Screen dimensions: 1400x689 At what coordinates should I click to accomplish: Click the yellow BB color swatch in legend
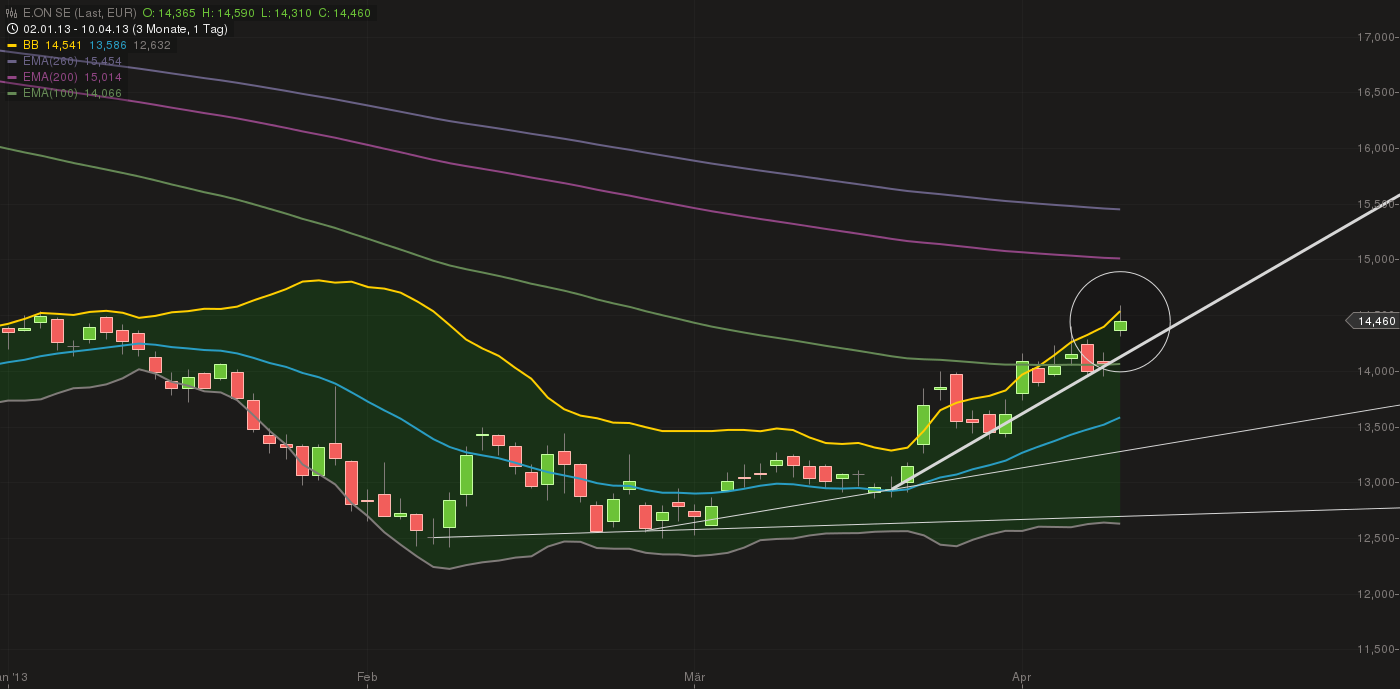pos(12,45)
